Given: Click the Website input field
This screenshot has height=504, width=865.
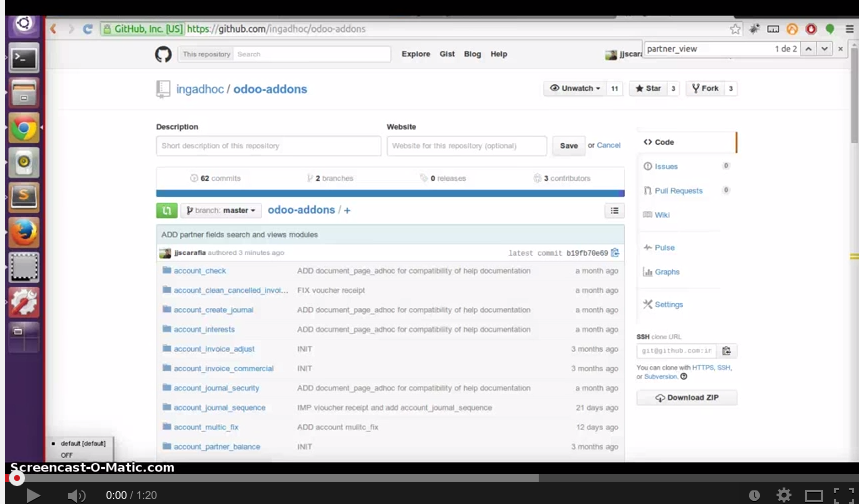Looking at the screenshot, I should click(x=467, y=146).
